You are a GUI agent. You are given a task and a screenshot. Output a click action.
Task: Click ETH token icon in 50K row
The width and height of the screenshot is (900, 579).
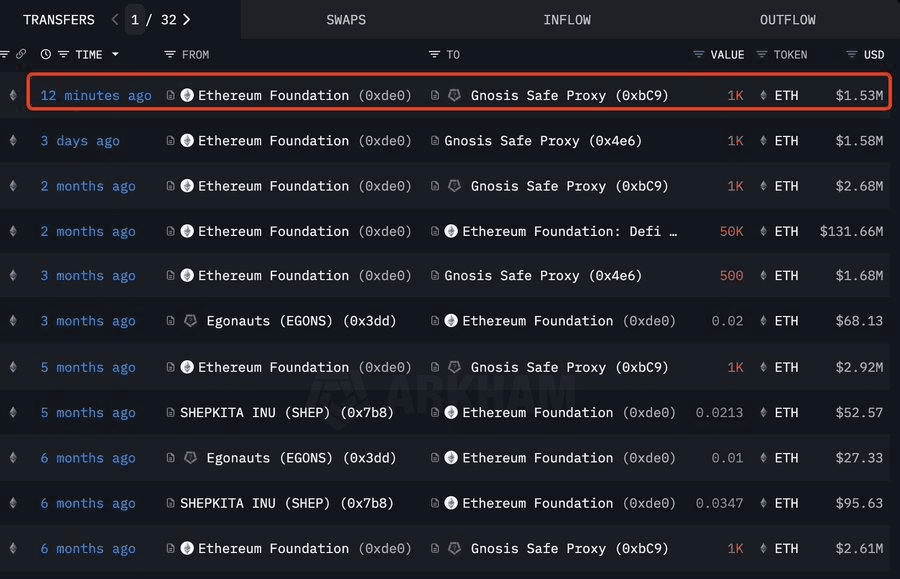pyautogui.click(x=764, y=231)
